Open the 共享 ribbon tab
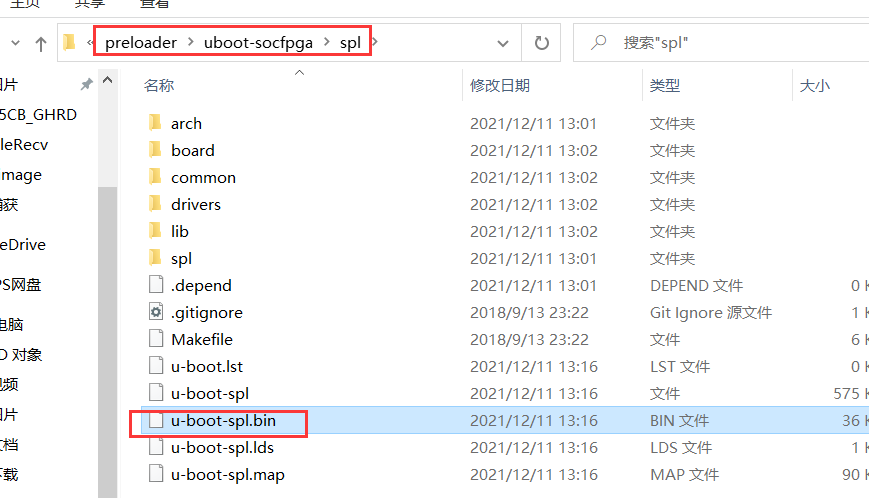The height and width of the screenshot is (498, 869). tap(89, 4)
